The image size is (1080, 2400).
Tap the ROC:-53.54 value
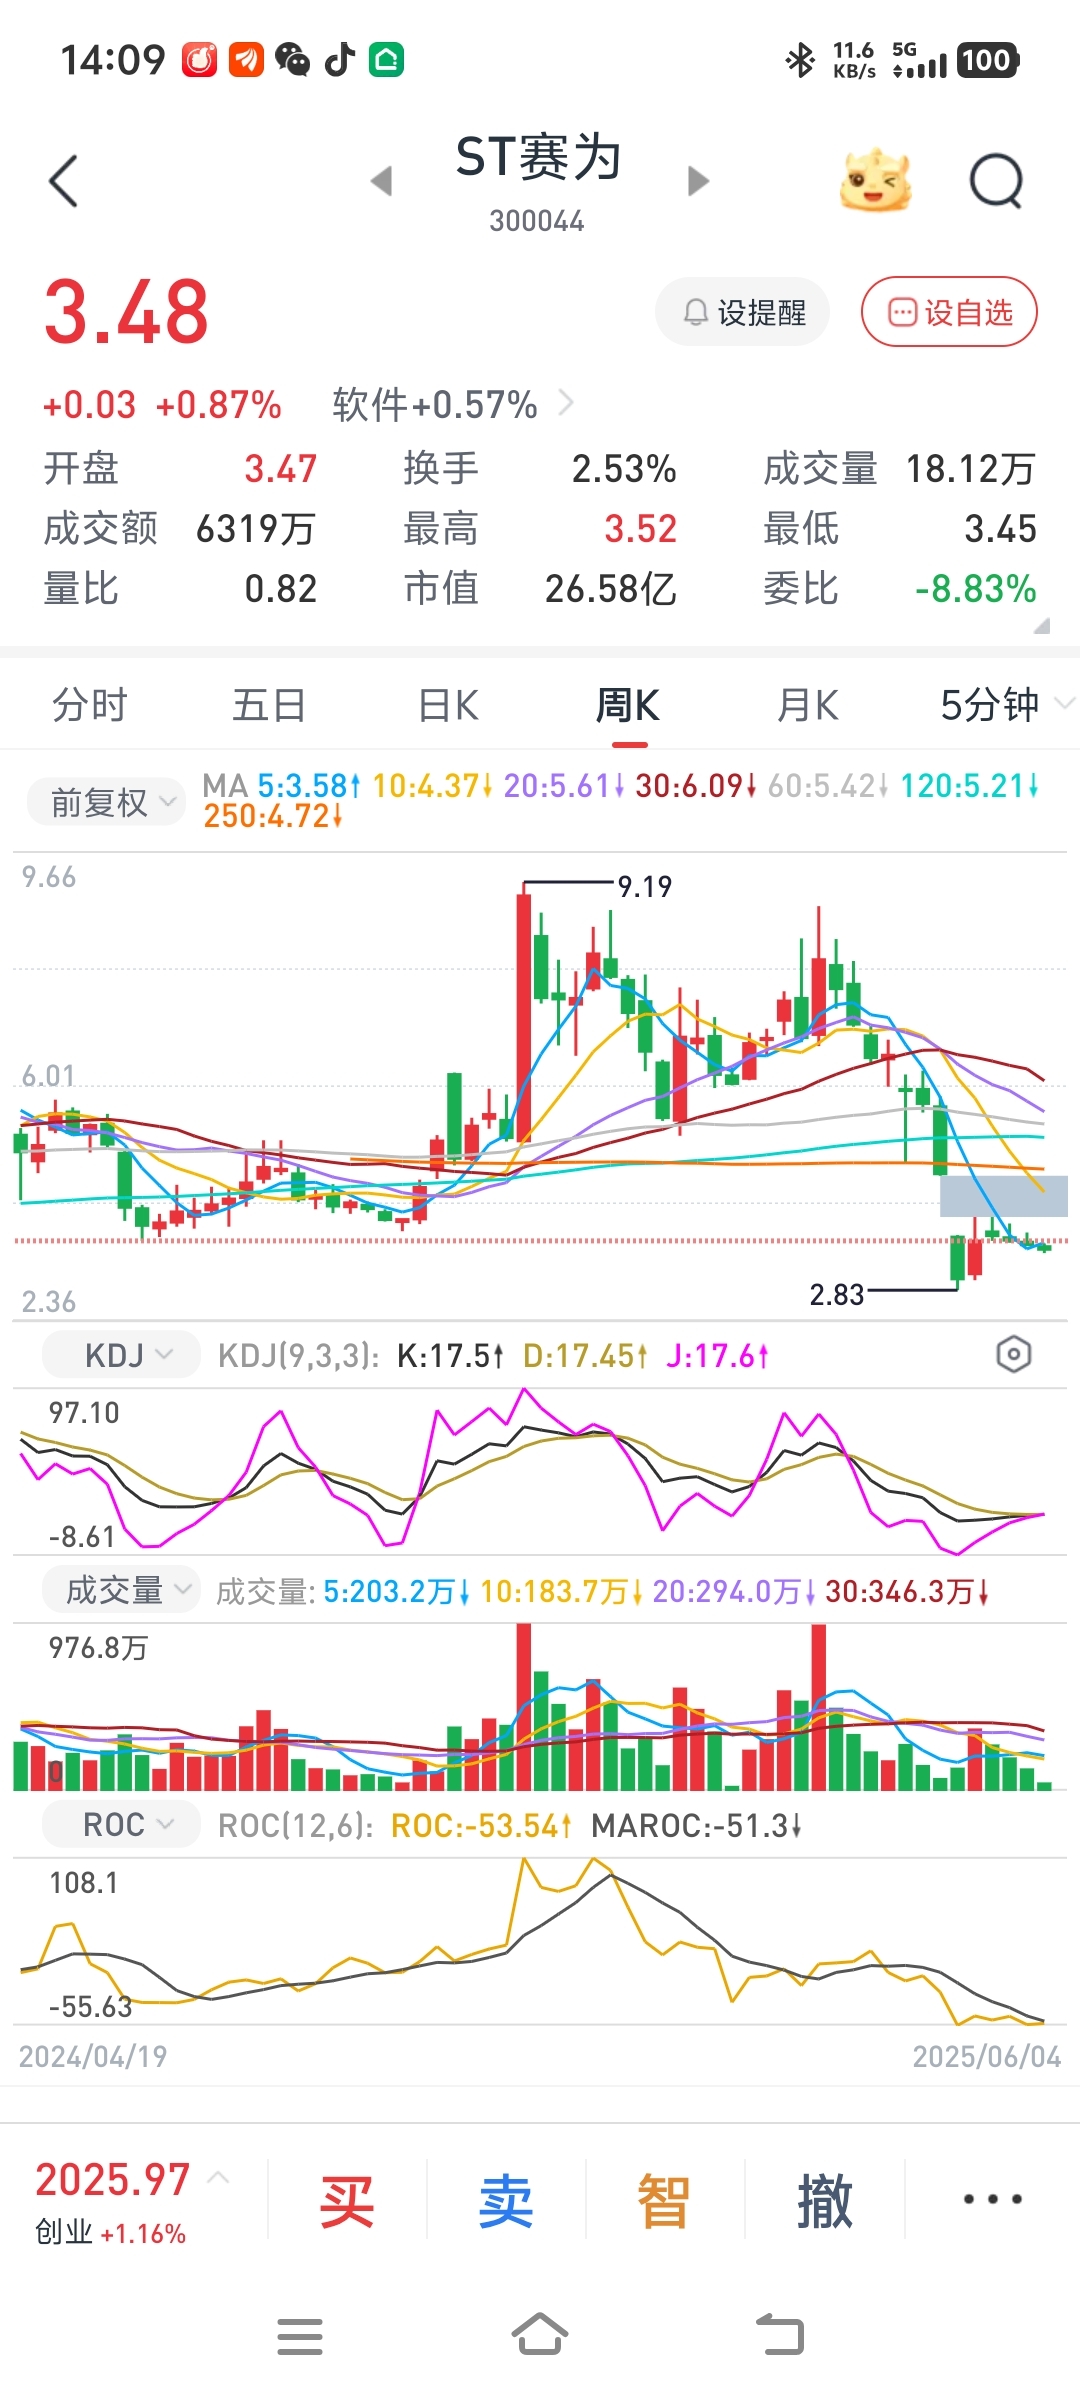click(x=481, y=1826)
